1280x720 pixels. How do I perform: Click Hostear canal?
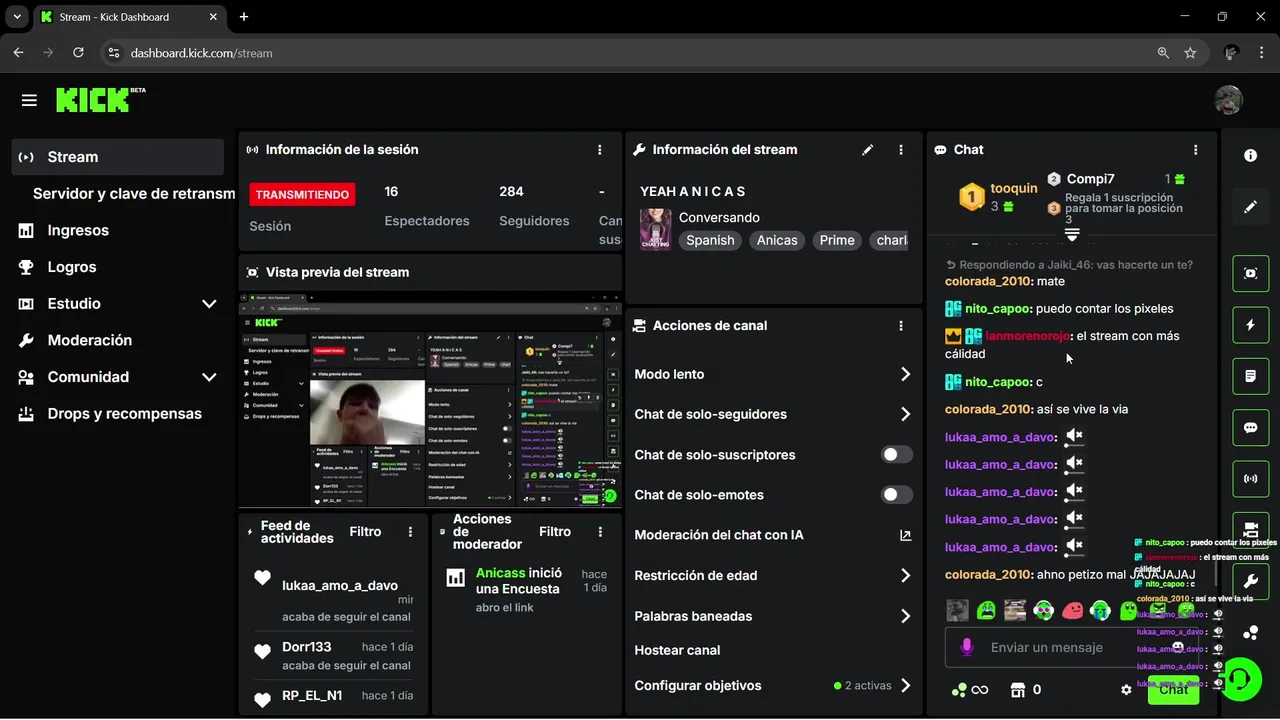pyautogui.click(x=677, y=650)
